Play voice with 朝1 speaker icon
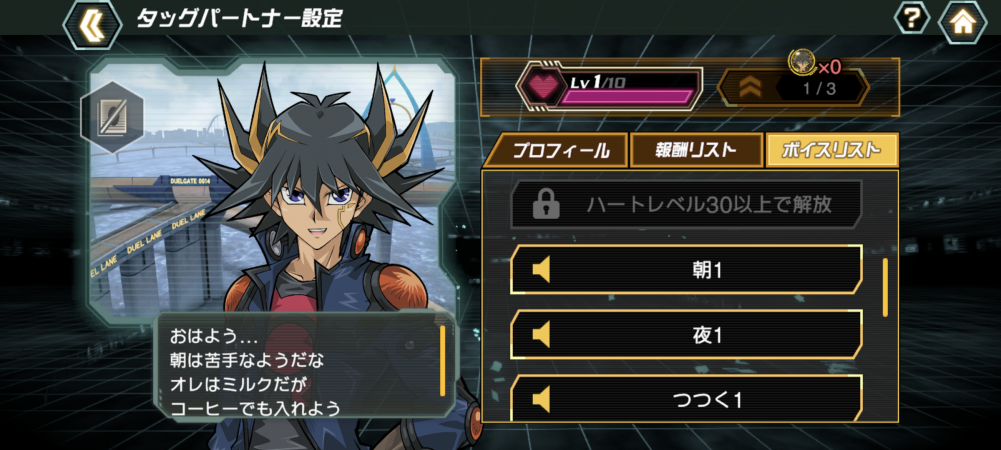The height and width of the screenshot is (450, 1001). 541,271
